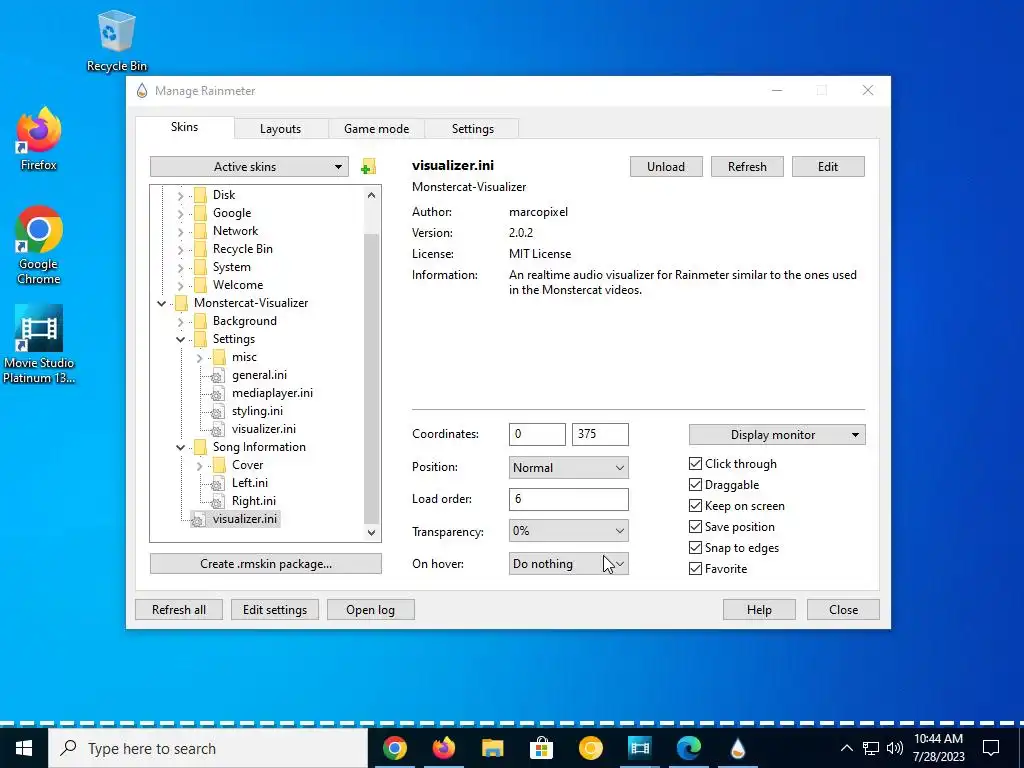The image size is (1024, 768).
Task: Select the Google folder in skin tree
Action: coord(231,213)
